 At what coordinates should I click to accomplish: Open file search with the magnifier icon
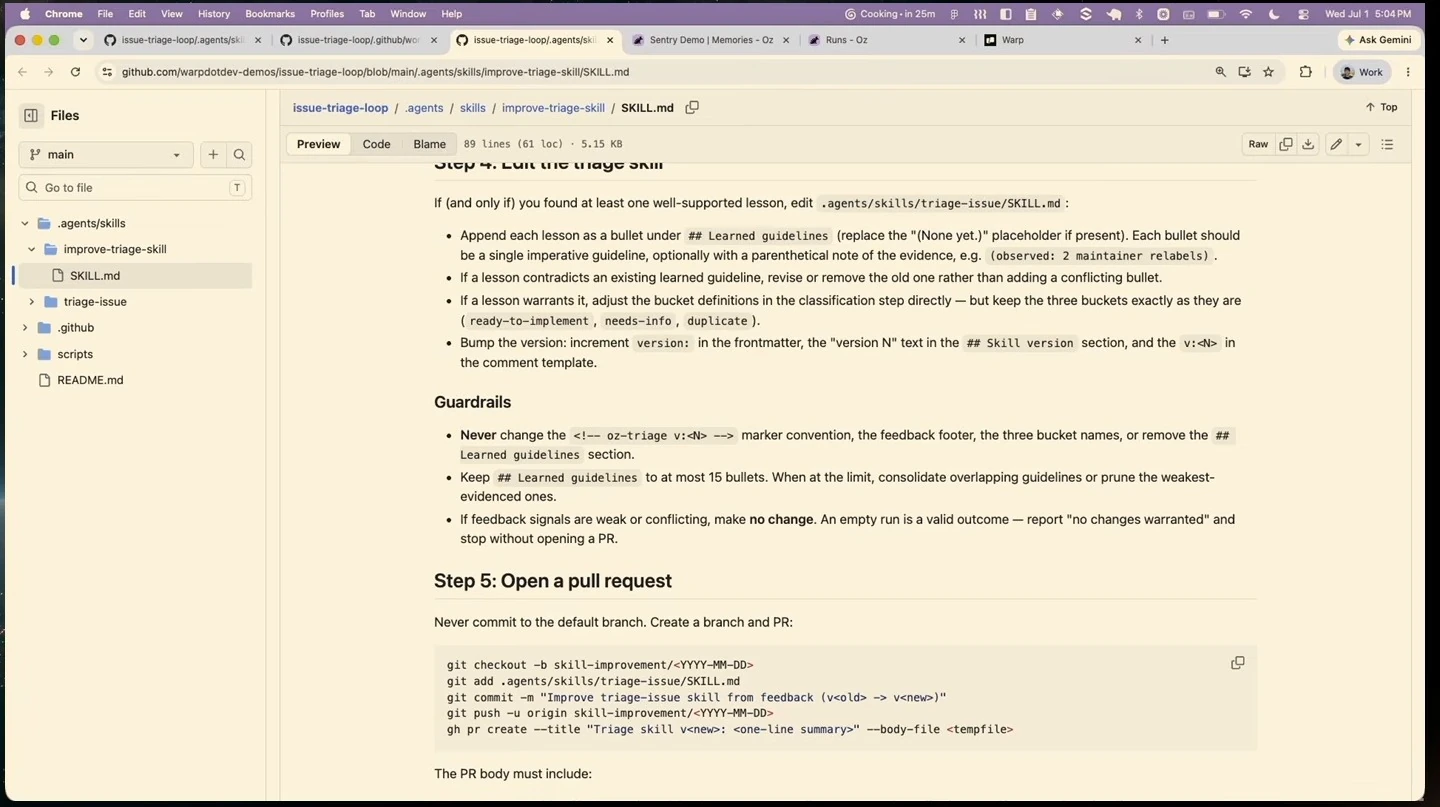click(239, 155)
